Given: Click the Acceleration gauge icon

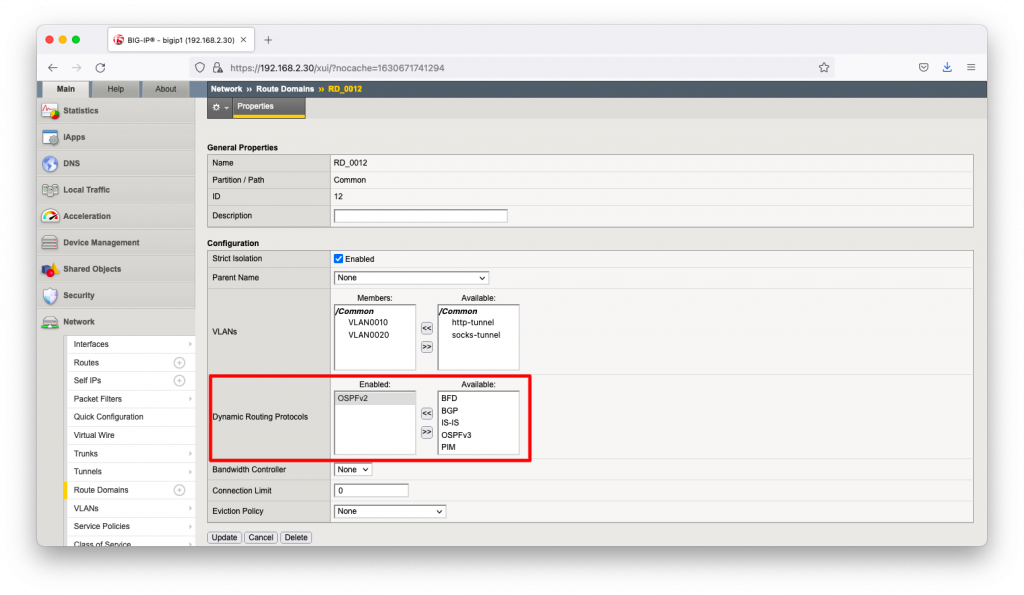Looking at the screenshot, I should 50,216.
